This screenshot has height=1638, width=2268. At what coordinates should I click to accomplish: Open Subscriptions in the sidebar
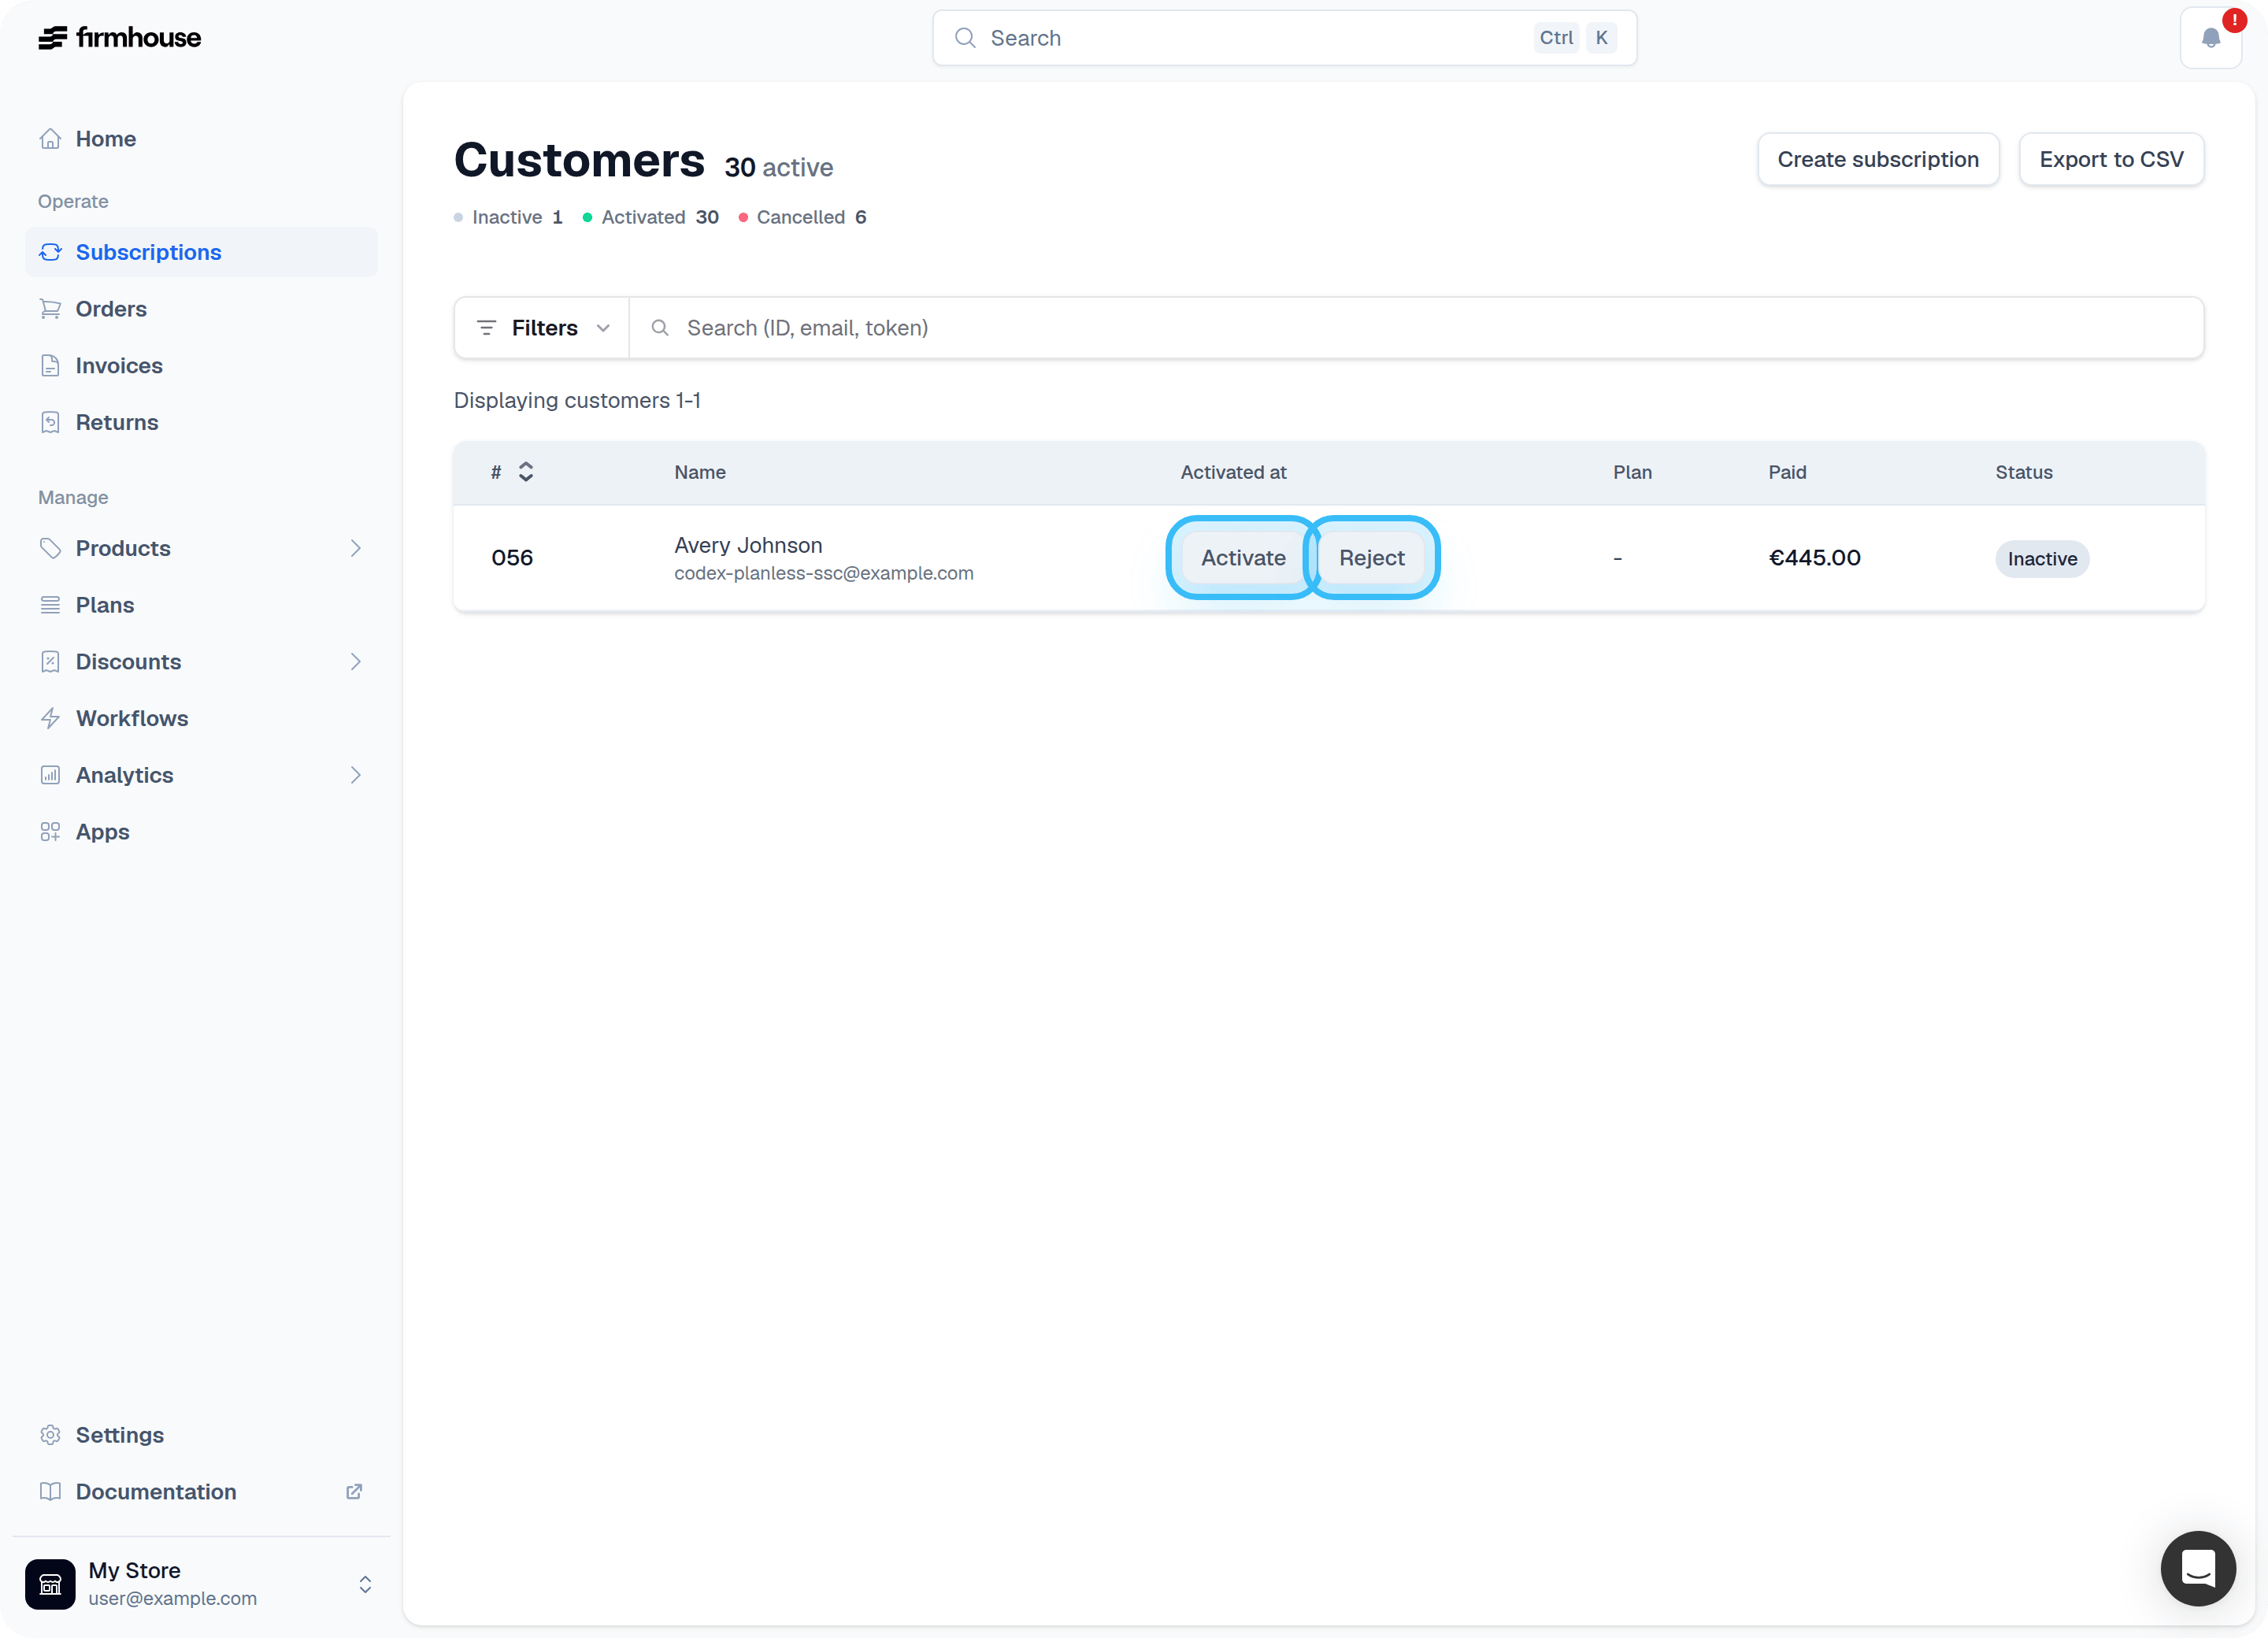coord(201,252)
